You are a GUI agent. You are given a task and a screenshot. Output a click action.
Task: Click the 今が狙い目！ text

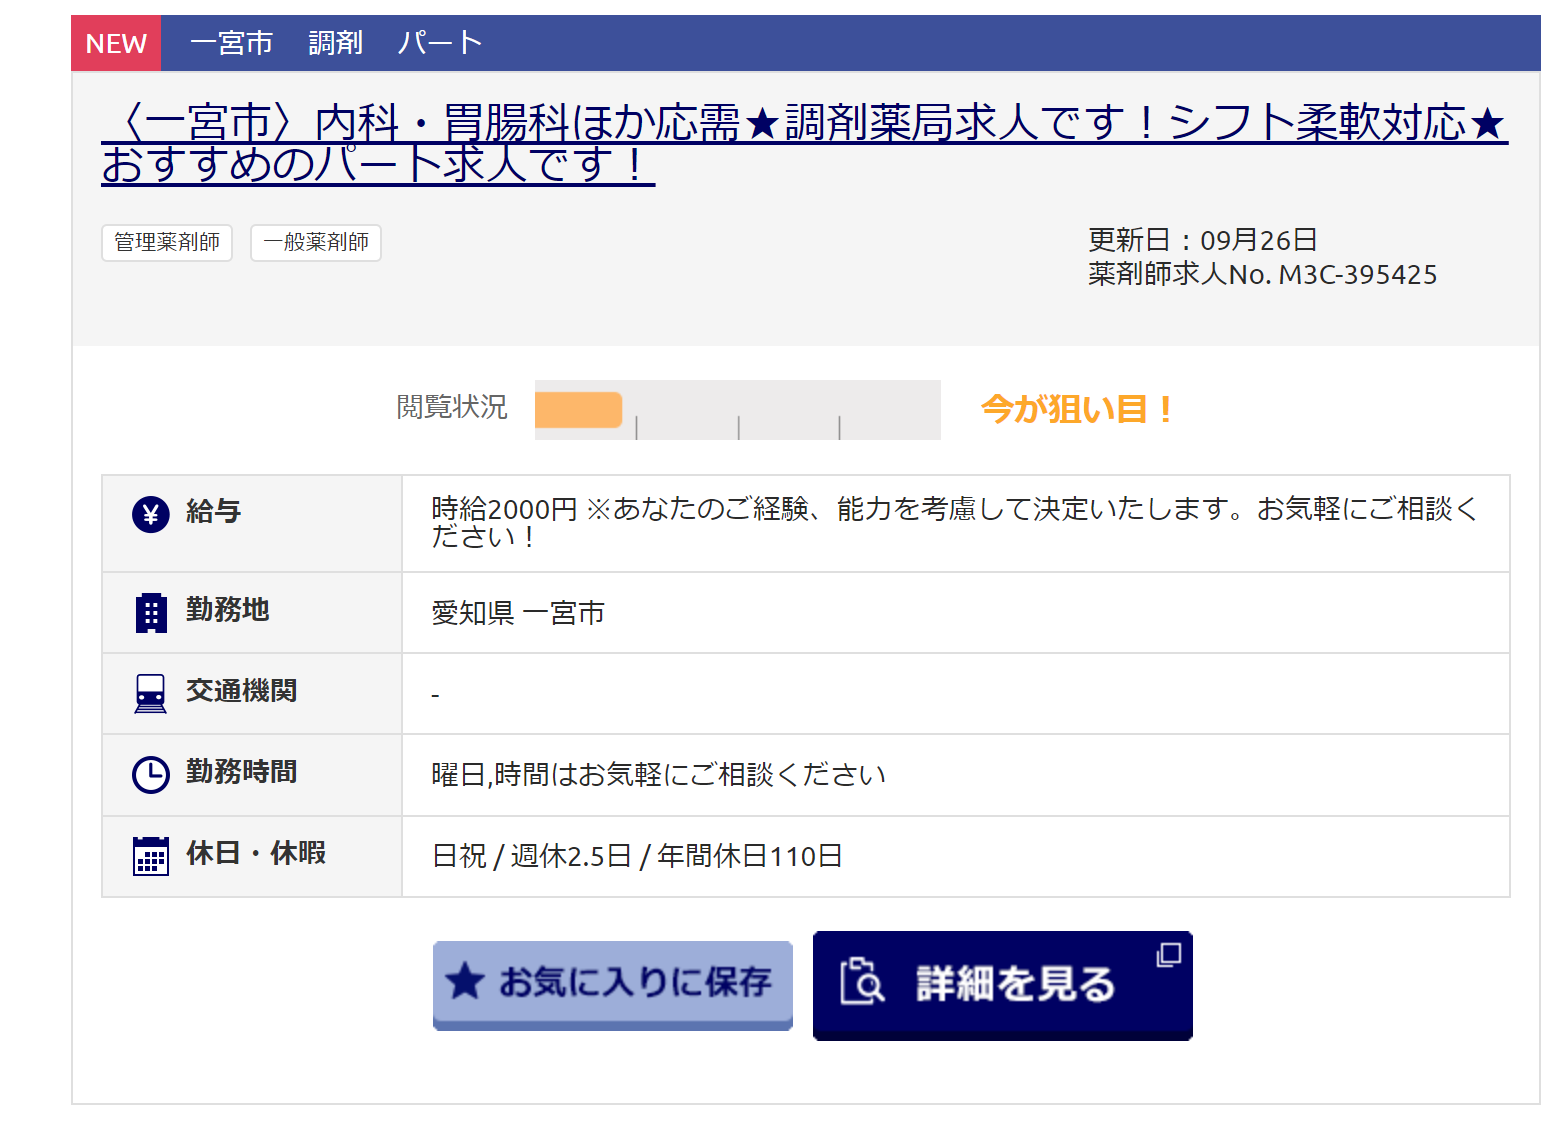click(1078, 409)
